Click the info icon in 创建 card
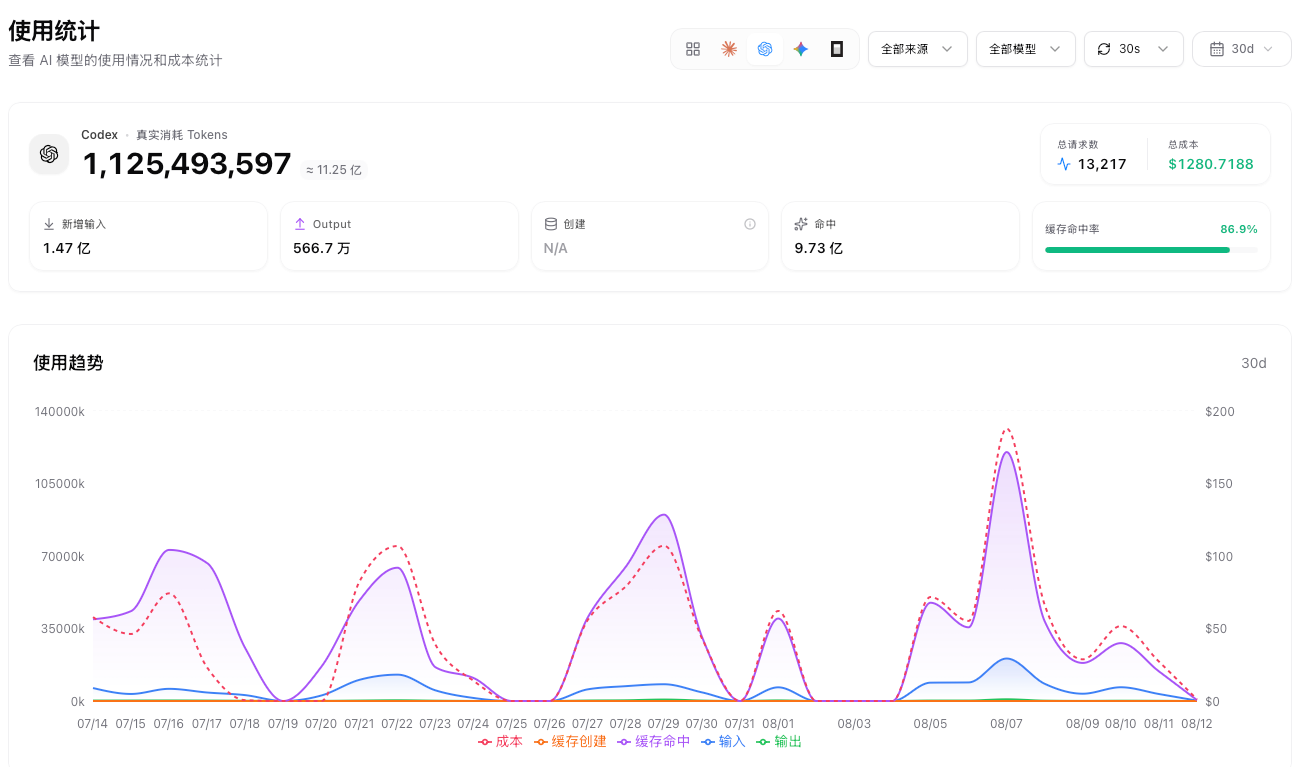Screen dimensions: 1292x767 point(750,224)
